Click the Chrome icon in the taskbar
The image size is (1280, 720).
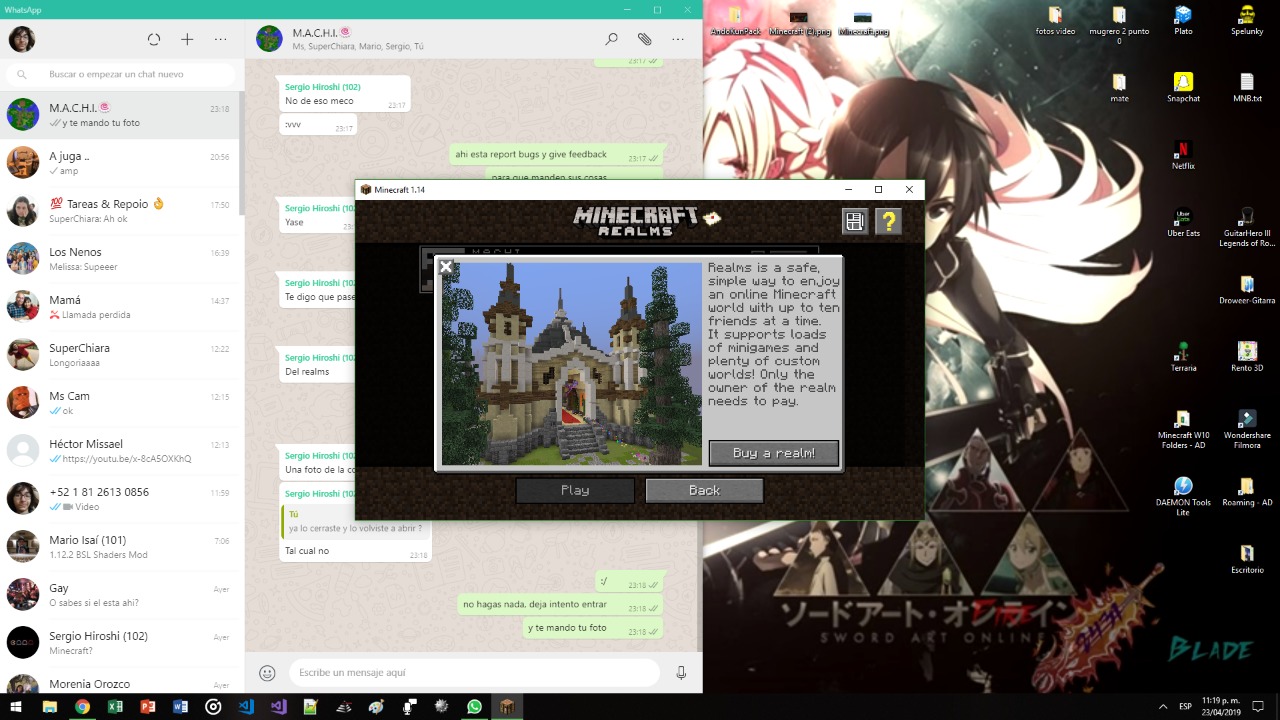[x=82, y=707]
